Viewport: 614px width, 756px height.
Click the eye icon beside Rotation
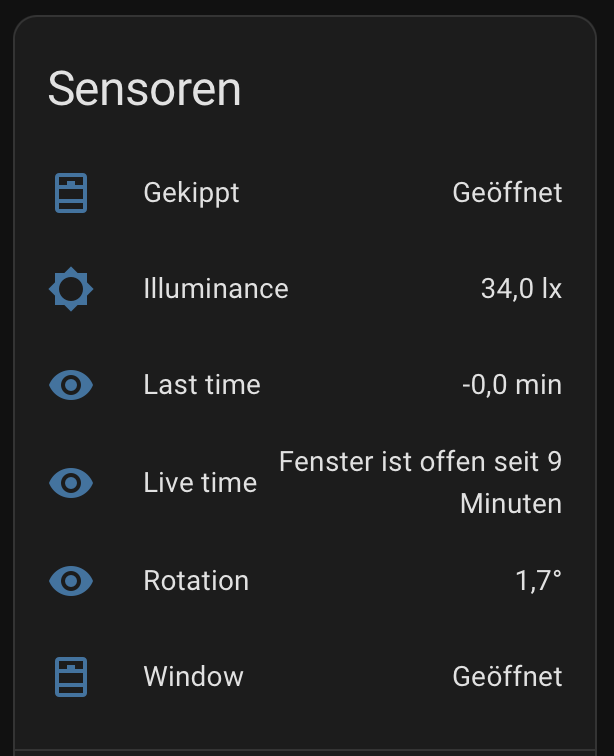[71, 580]
